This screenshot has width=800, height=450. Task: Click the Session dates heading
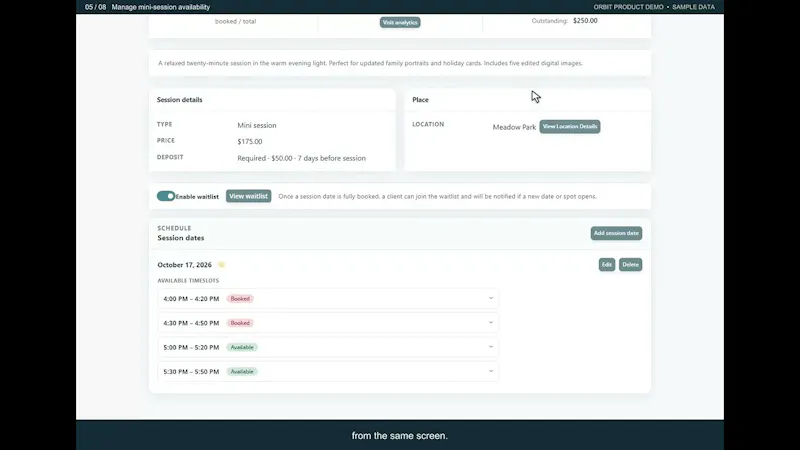point(181,238)
